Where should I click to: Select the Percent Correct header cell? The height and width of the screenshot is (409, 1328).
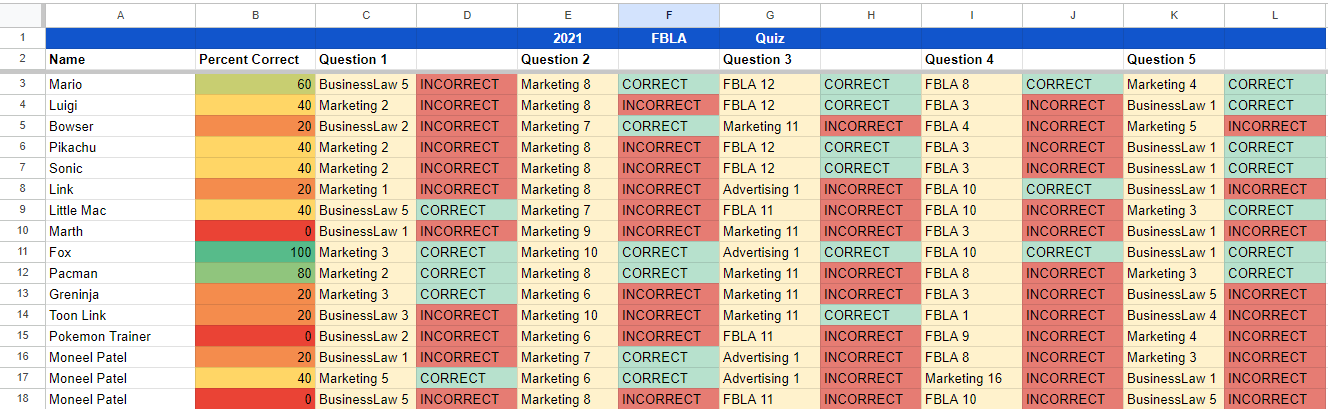click(255, 59)
